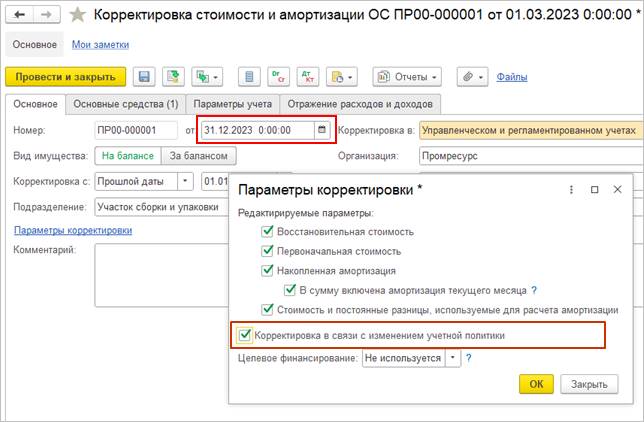The width and height of the screenshot is (644, 422).
Task: Open help for Целевое финансирование
Action: tap(469, 358)
